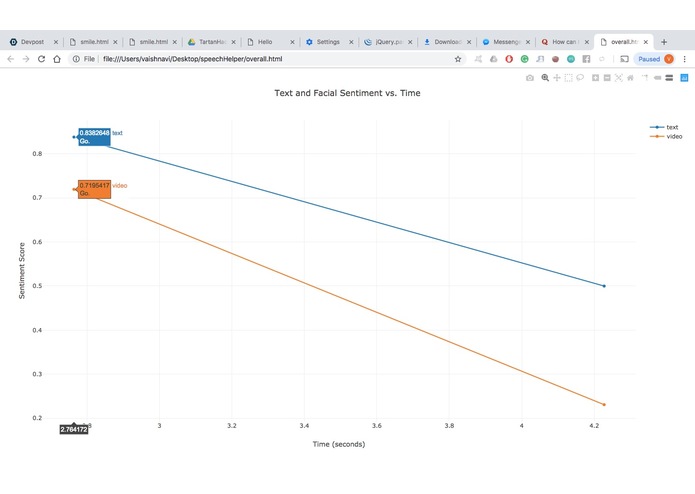Select the Plotly pan tool
Screen dimensions: 695x494
click(557, 78)
